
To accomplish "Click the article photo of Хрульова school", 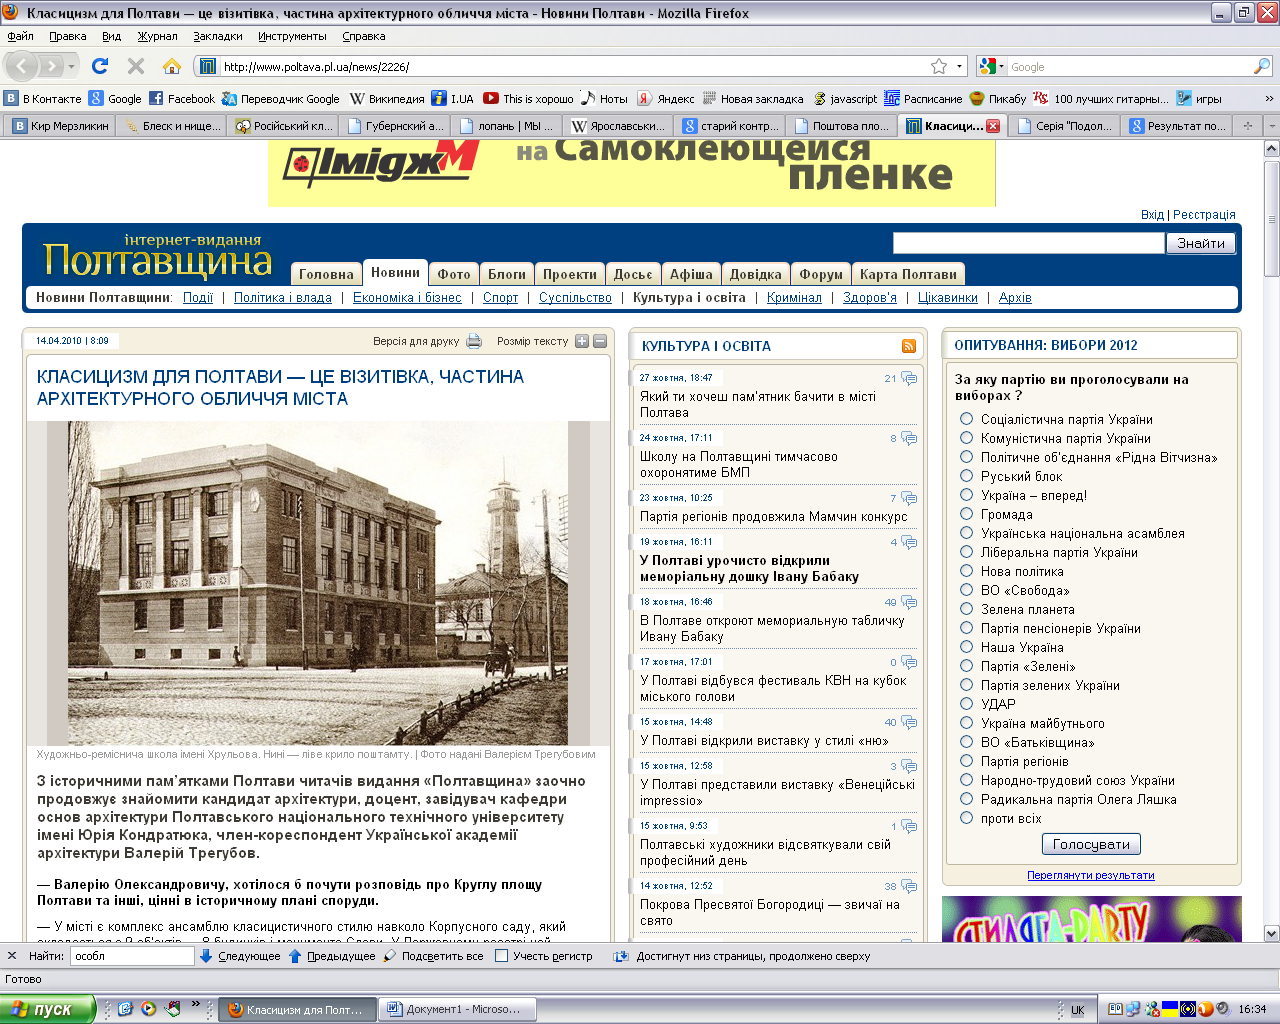I will pos(317,582).
